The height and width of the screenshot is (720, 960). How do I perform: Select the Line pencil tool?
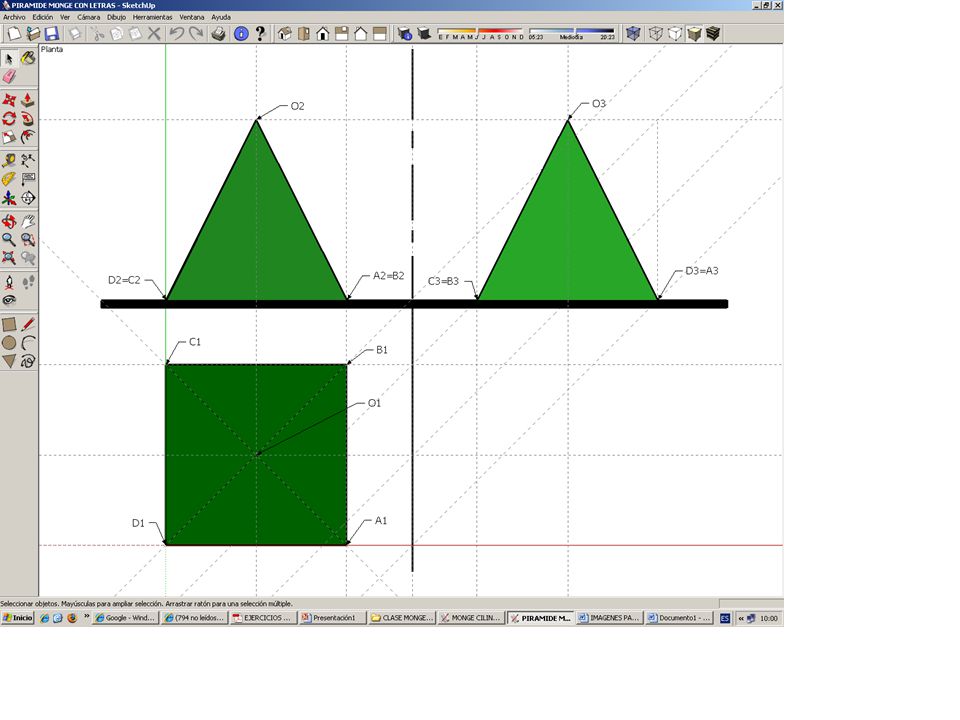point(28,324)
